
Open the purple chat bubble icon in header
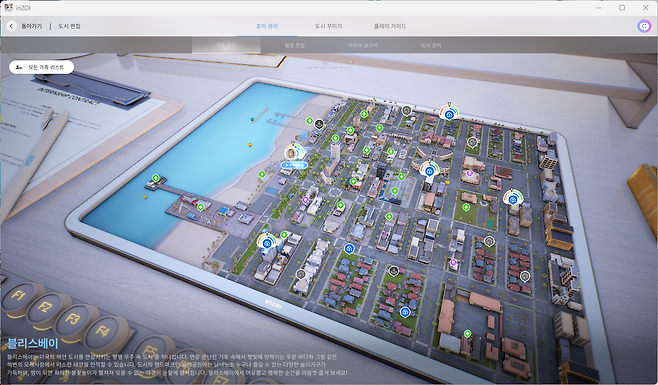[644, 26]
